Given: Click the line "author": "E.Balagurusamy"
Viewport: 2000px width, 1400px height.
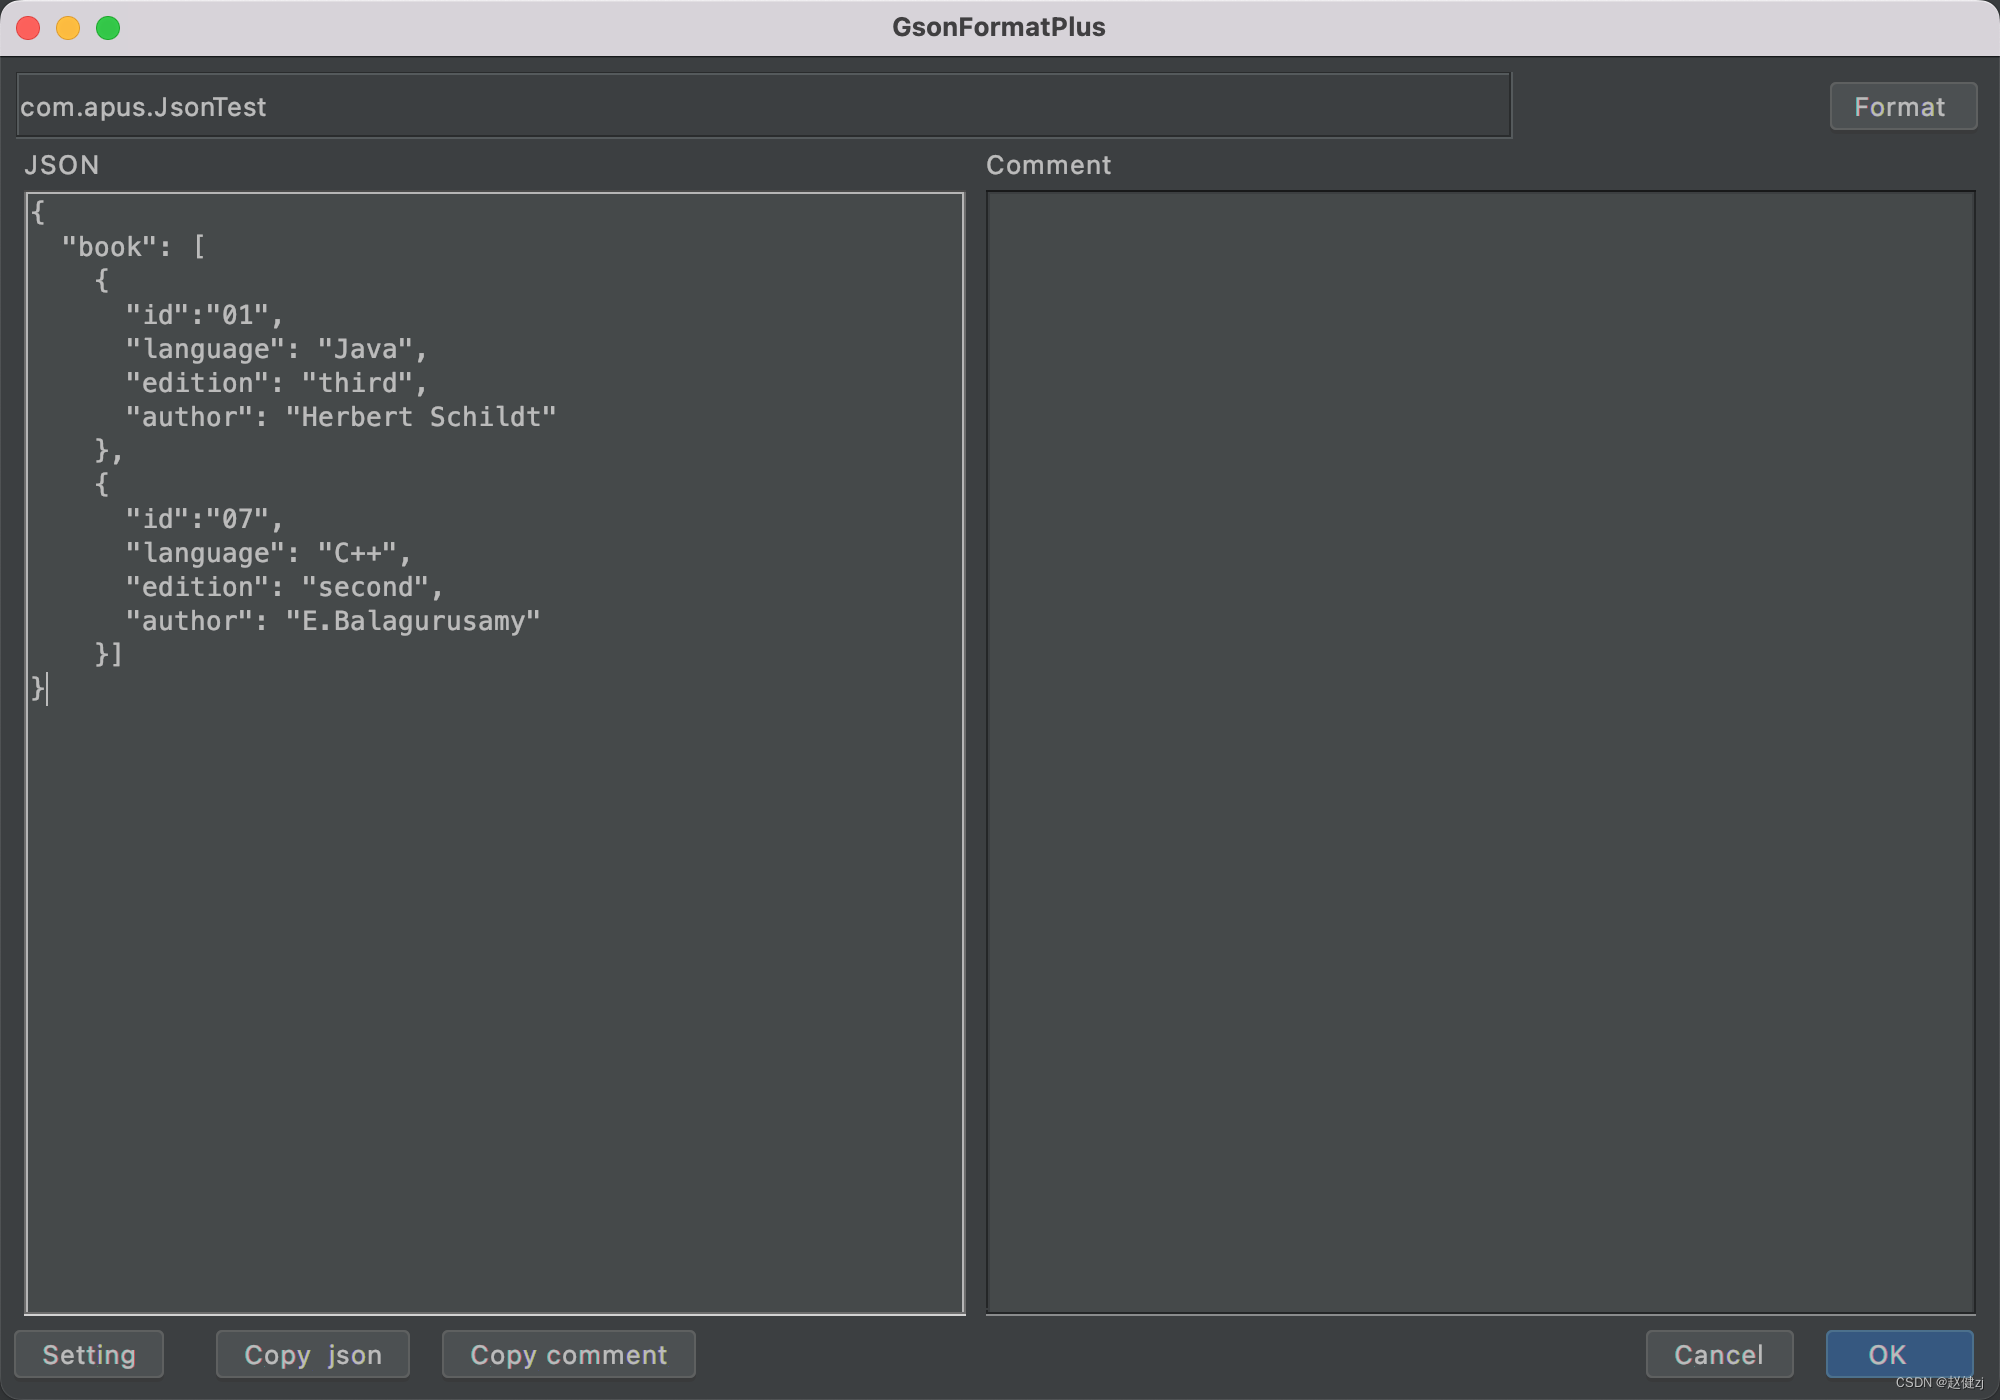Looking at the screenshot, I should click(x=333, y=621).
